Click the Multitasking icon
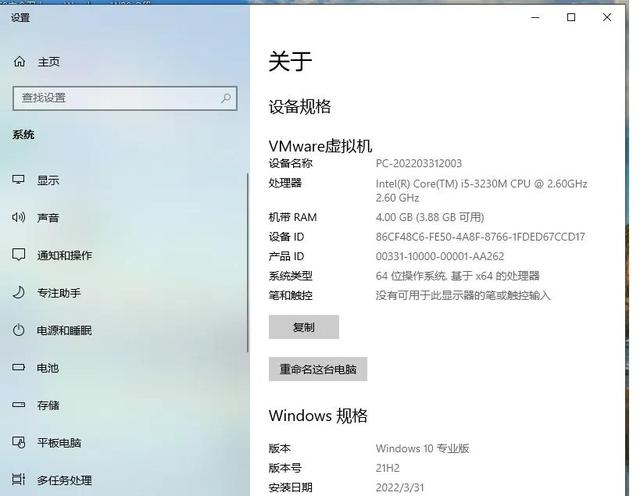The image size is (640, 496). tap(18, 480)
